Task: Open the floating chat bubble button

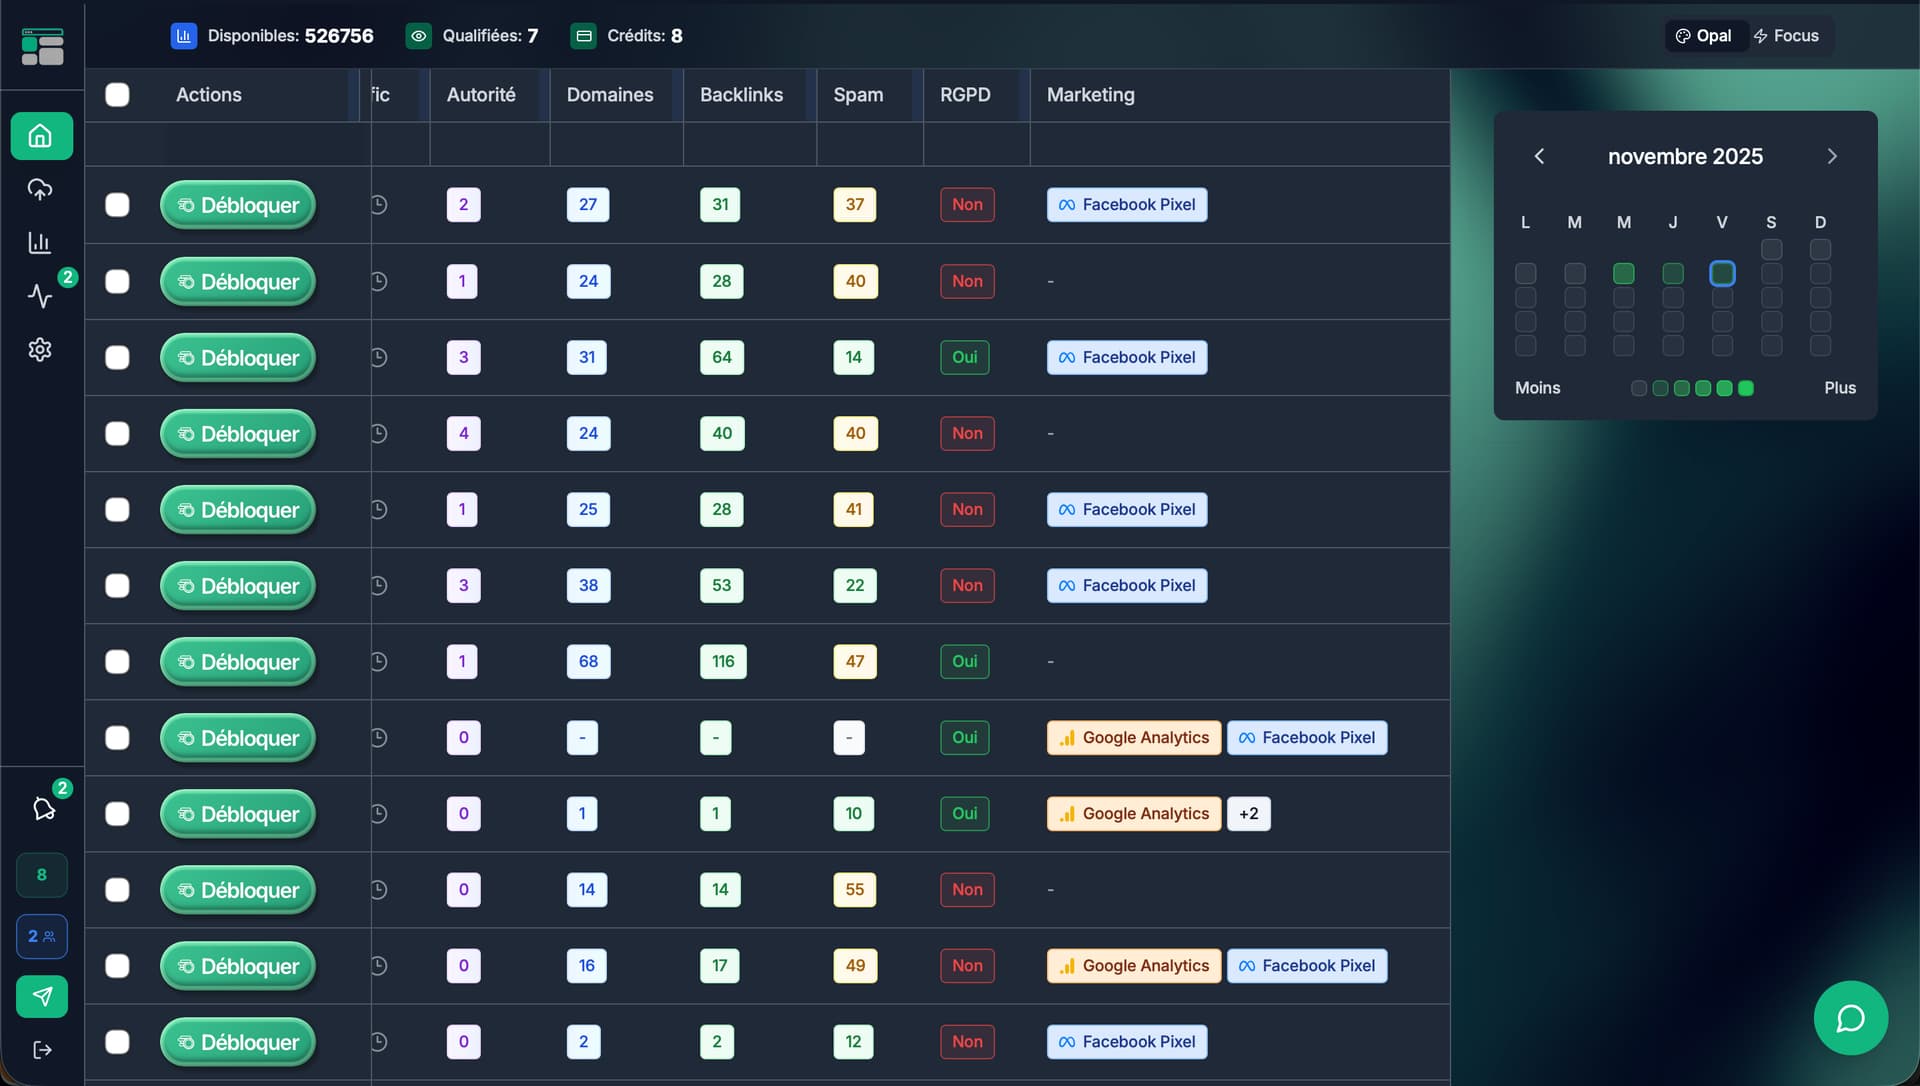Action: pyautogui.click(x=1850, y=1018)
